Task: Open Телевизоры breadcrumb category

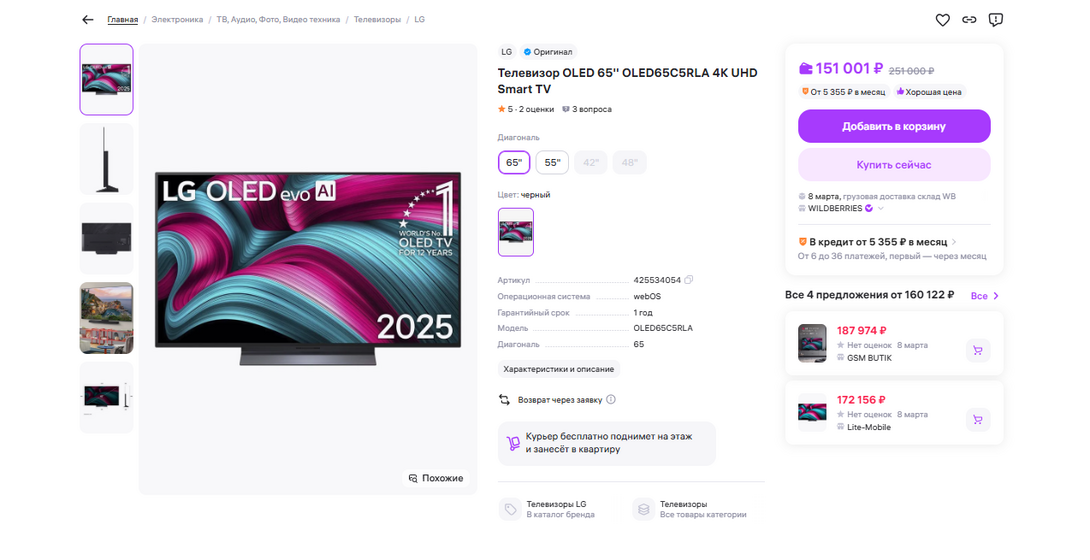Action: (379, 20)
